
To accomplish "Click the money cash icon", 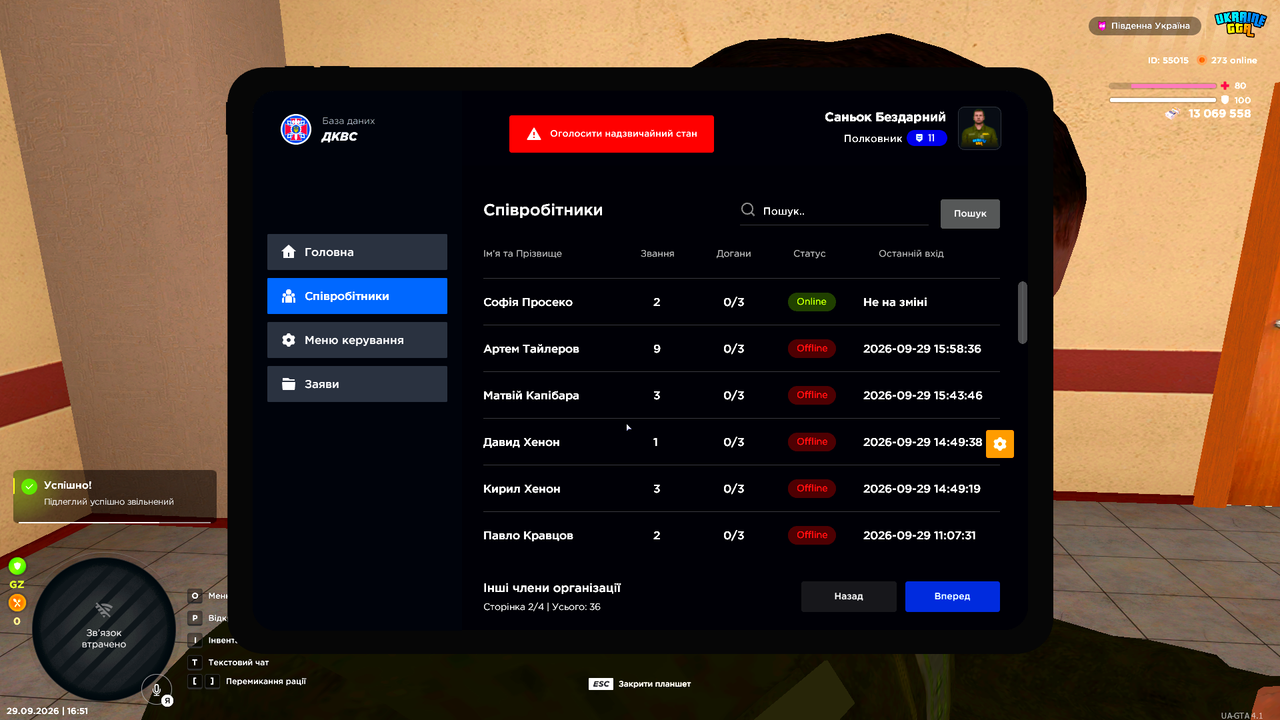I will [x=1173, y=114].
